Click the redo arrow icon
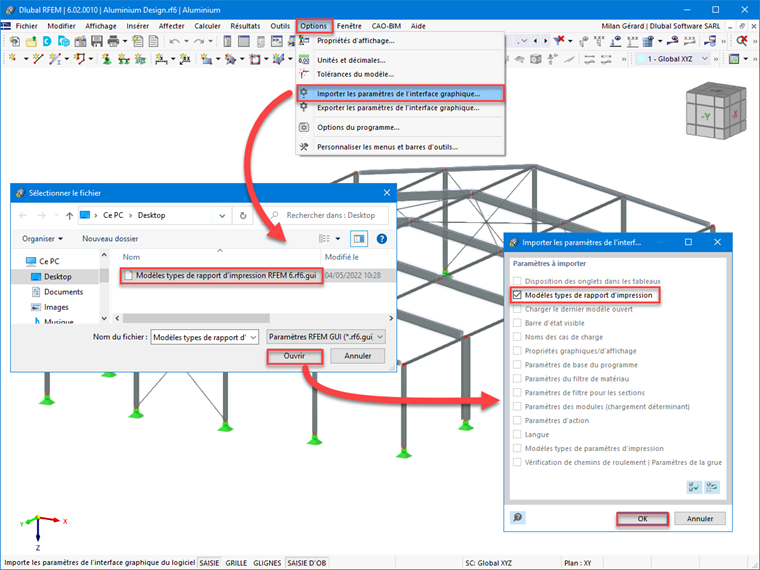 click(199, 42)
